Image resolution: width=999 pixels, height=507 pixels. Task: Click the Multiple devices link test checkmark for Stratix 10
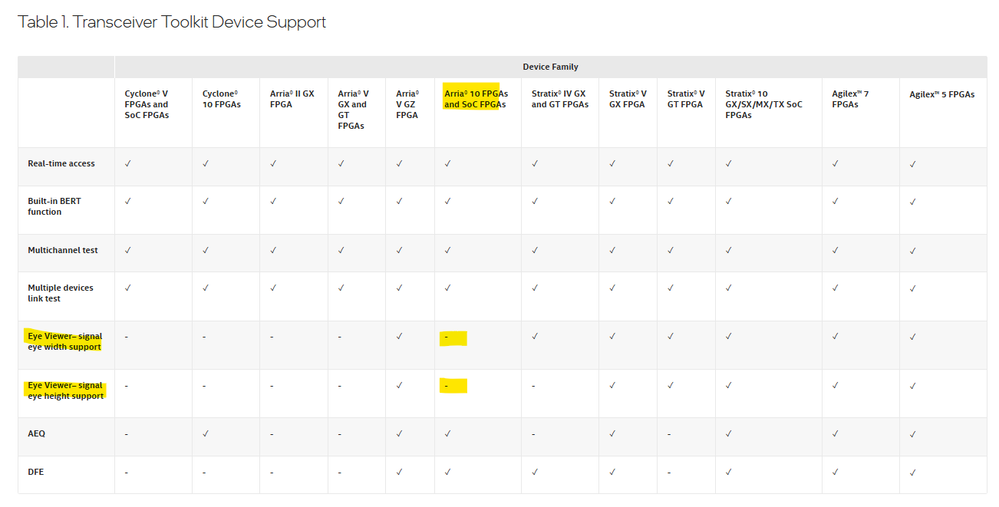point(729,288)
